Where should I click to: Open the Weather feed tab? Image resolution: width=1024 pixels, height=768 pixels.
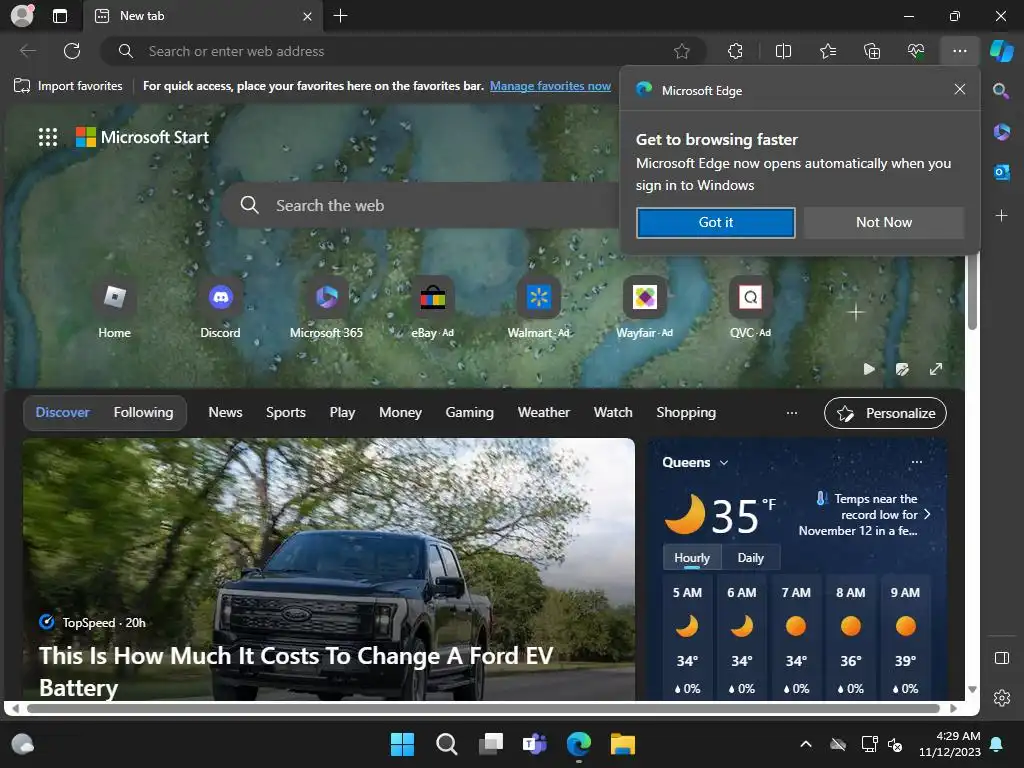(544, 413)
